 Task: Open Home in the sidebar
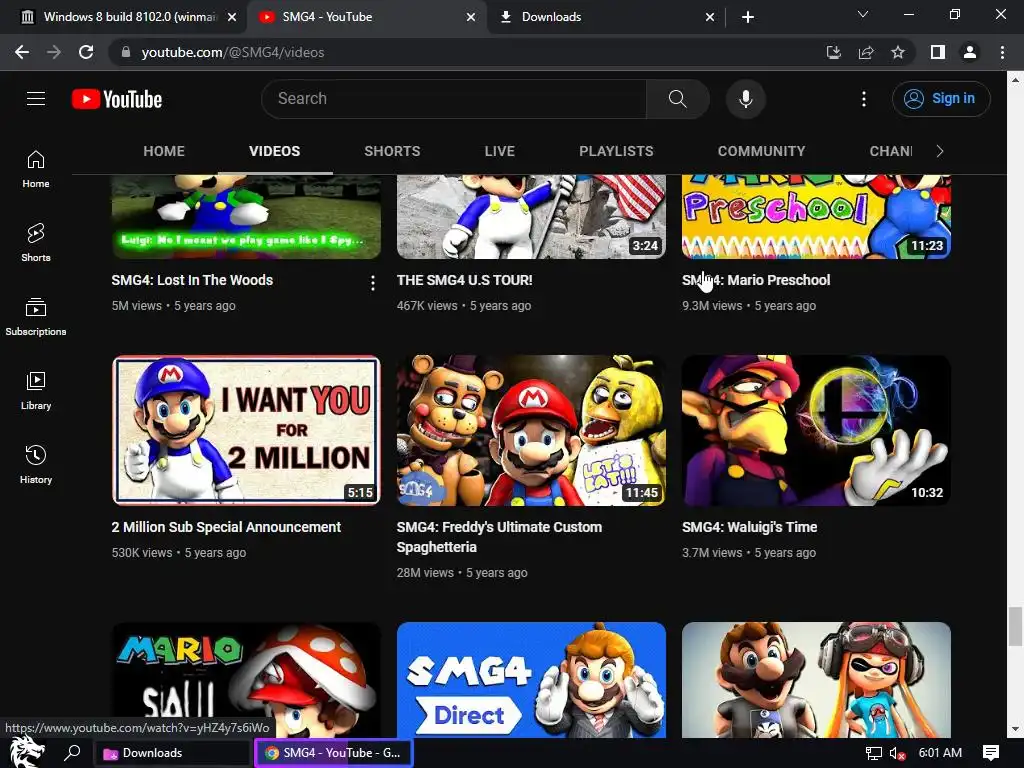pyautogui.click(x=36, y=168)
